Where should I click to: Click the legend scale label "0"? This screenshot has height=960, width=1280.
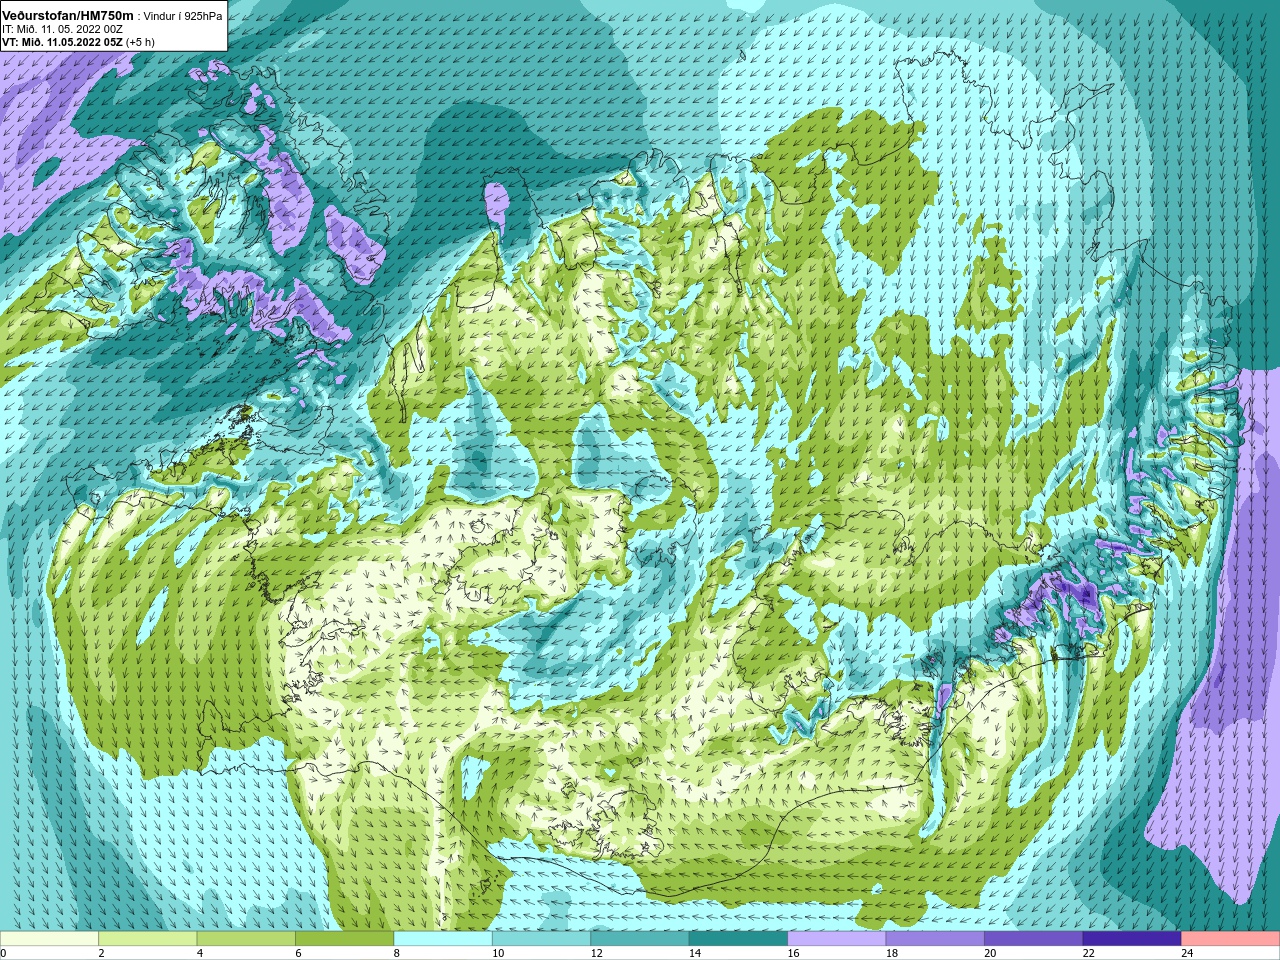tap(4, 954)
